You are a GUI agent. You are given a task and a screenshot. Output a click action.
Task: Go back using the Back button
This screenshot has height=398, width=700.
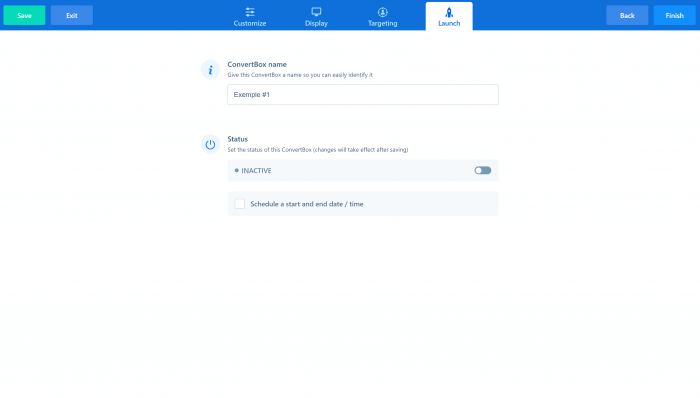pos(627,15)
